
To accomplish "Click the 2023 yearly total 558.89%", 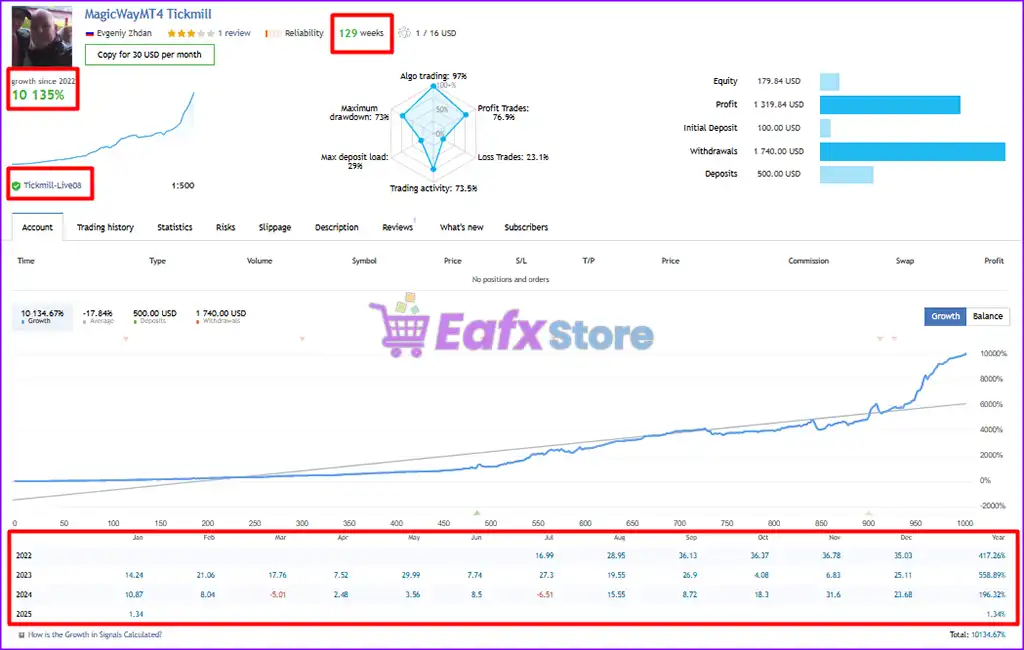I will point(992,576).
